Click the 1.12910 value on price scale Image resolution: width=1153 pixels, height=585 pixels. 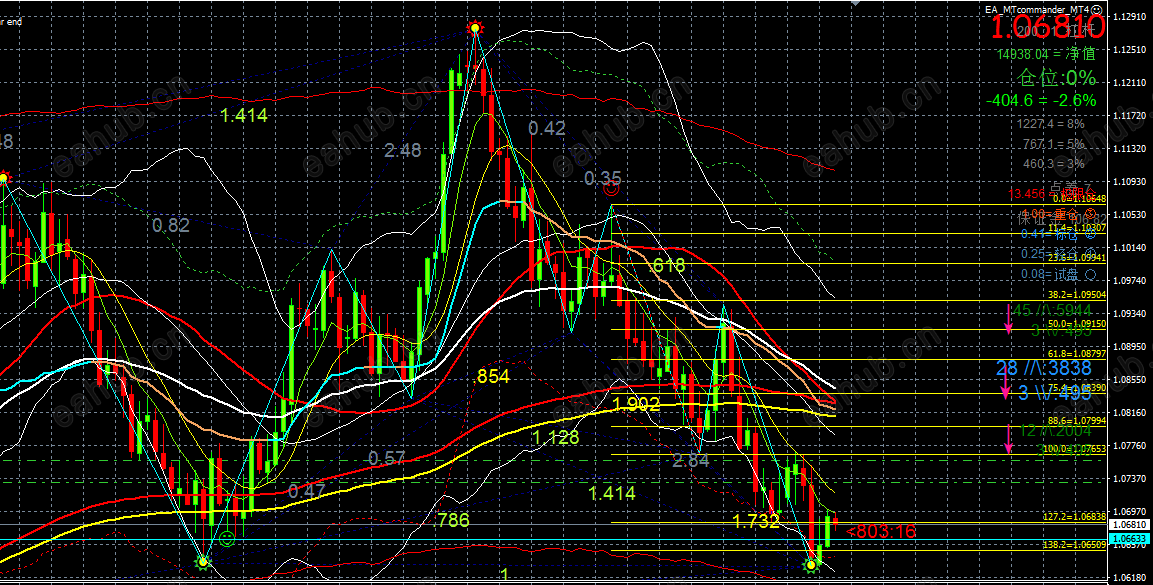point(1130,17)
